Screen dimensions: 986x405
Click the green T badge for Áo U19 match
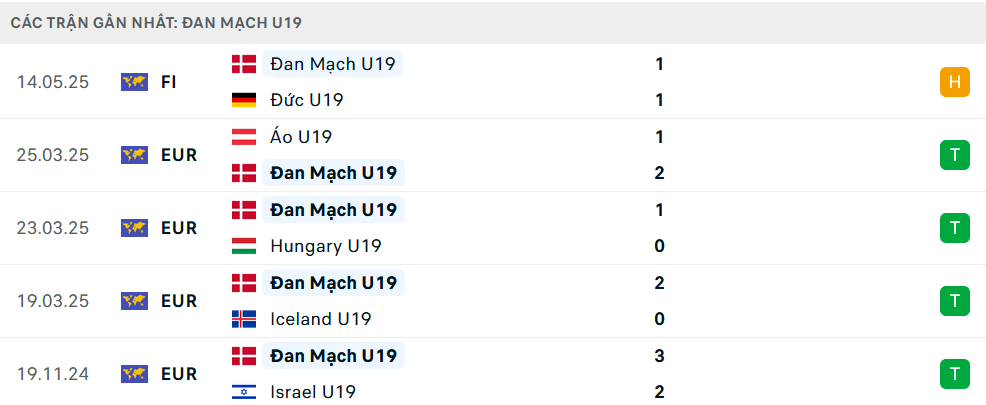(955, 155)
